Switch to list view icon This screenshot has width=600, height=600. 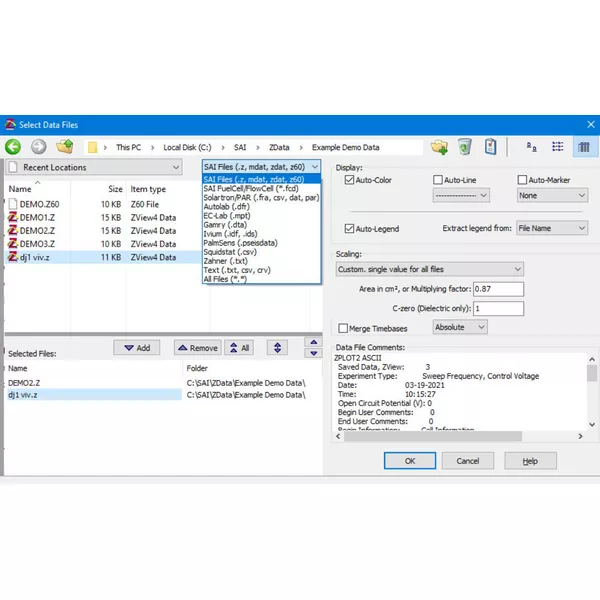point(558,147)
